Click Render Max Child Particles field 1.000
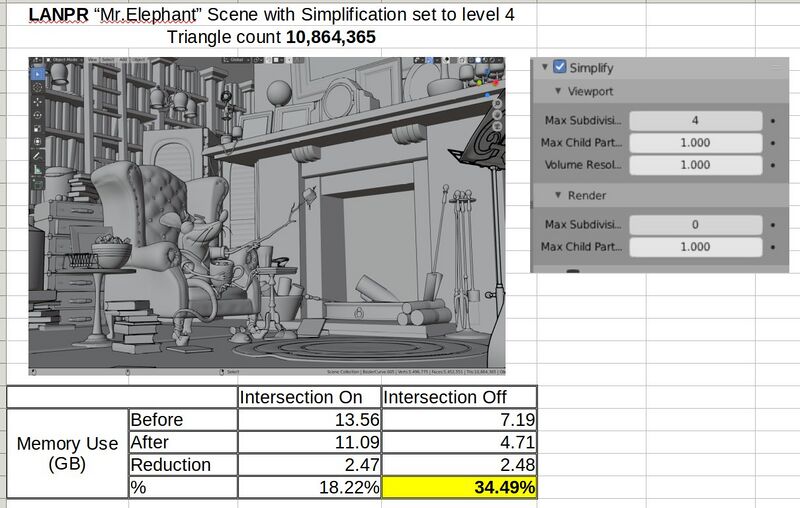800x508 pixels. [695, 247]
